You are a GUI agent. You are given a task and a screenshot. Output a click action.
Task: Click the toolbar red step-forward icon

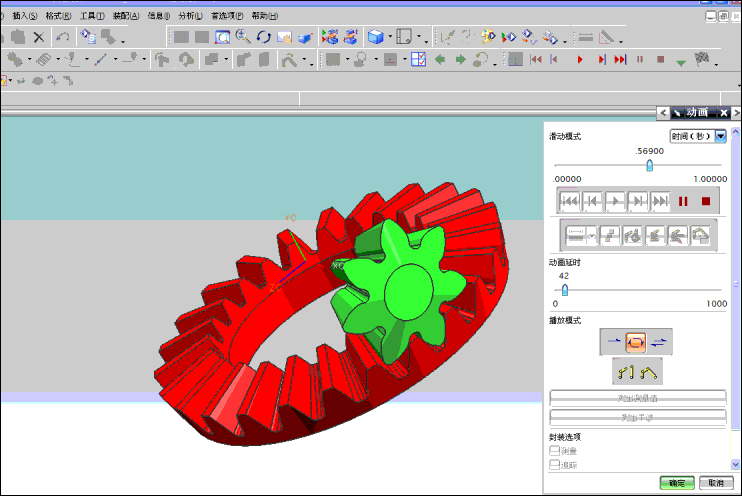click(x=601, y=59)
